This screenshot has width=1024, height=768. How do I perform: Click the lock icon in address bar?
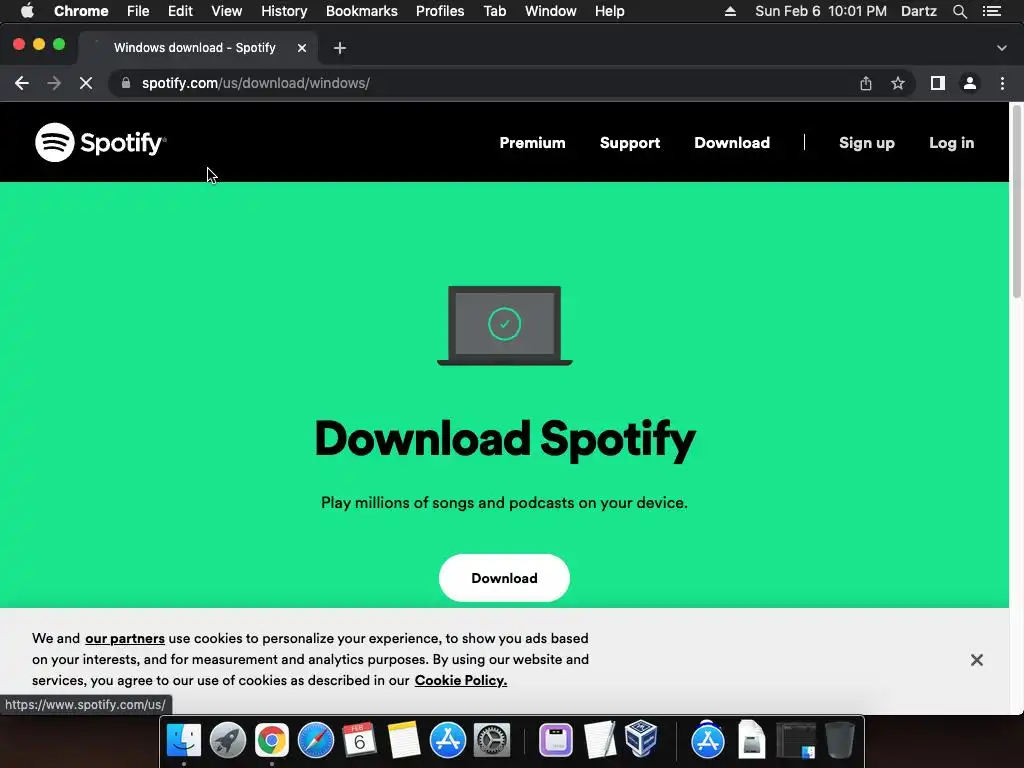pos(126,83)
